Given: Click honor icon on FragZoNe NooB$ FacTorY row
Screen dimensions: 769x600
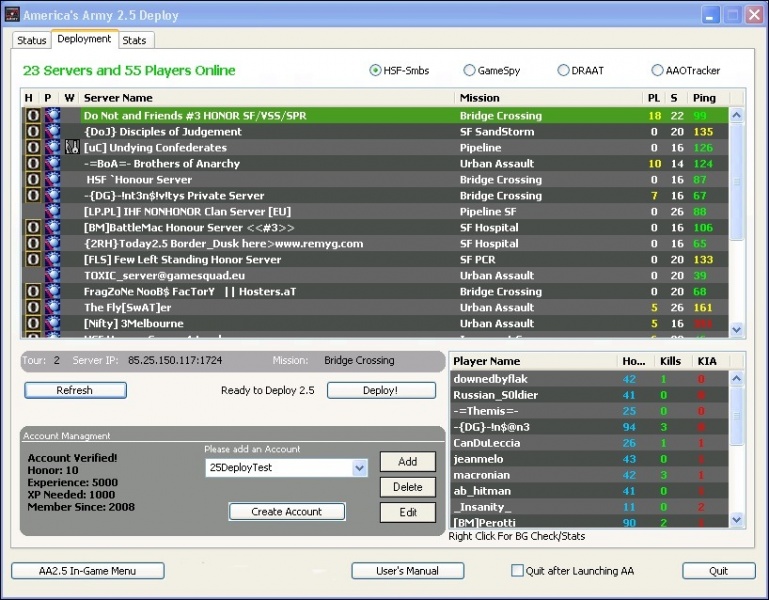Looking at the screenshot, I should pos(33,291).
